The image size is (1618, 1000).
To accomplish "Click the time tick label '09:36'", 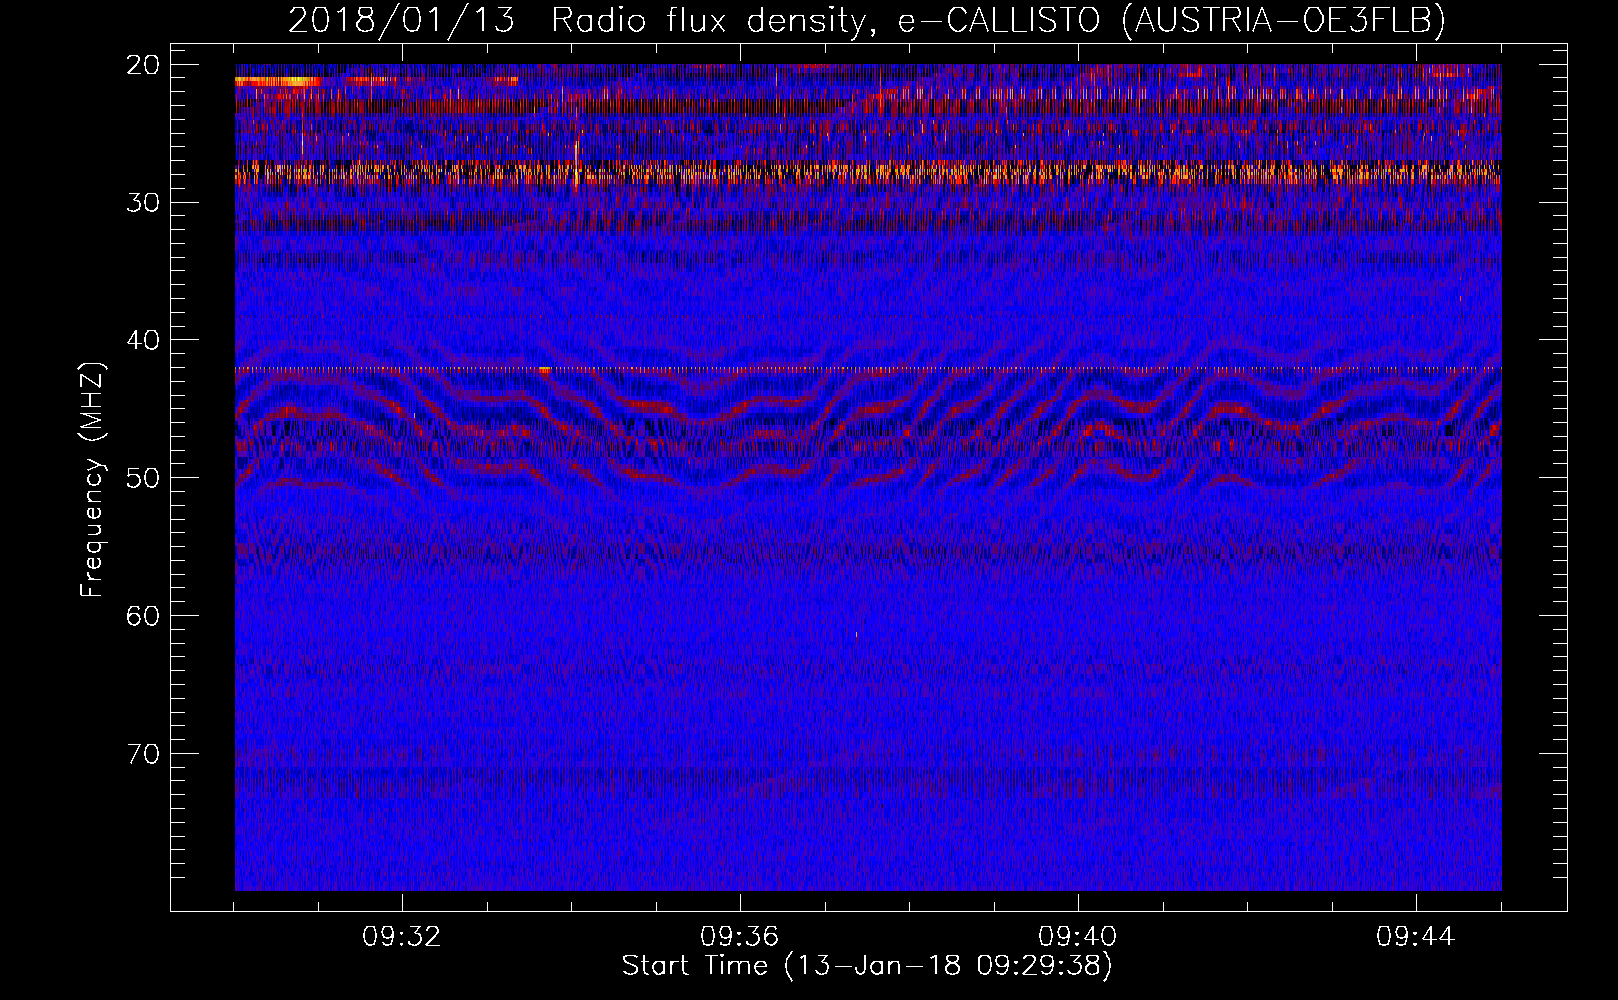I will coord(740,937).
